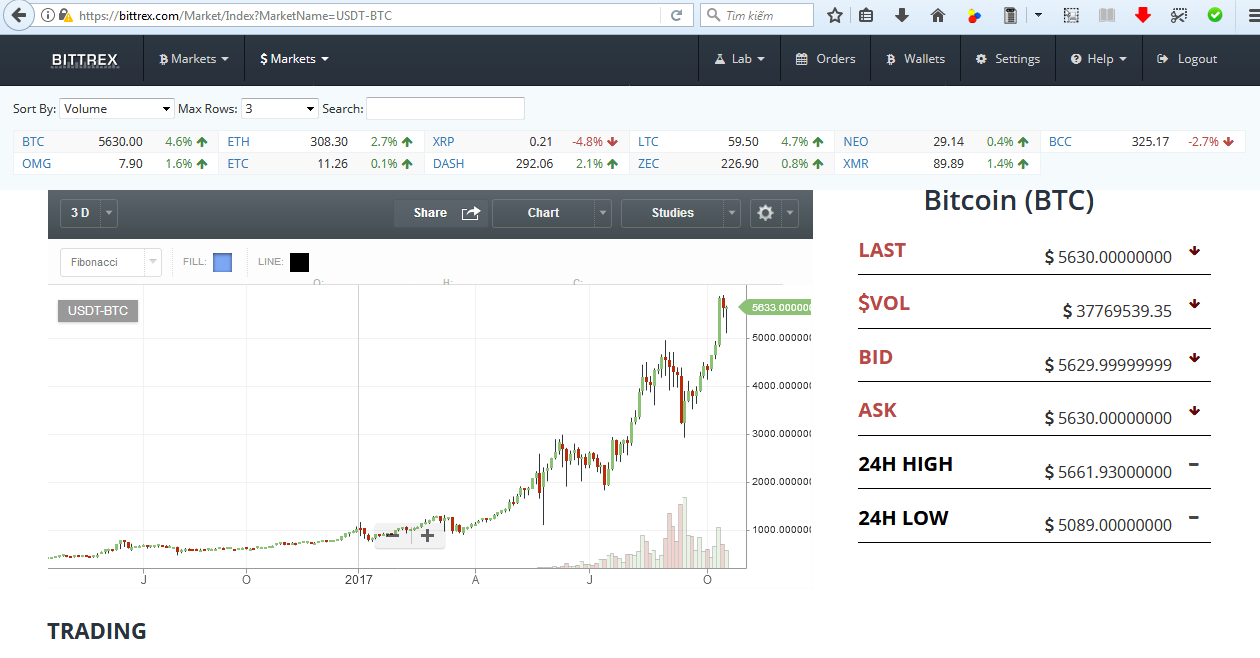Open the dropdown arrow beside clipboard extension

(1038, 15)
